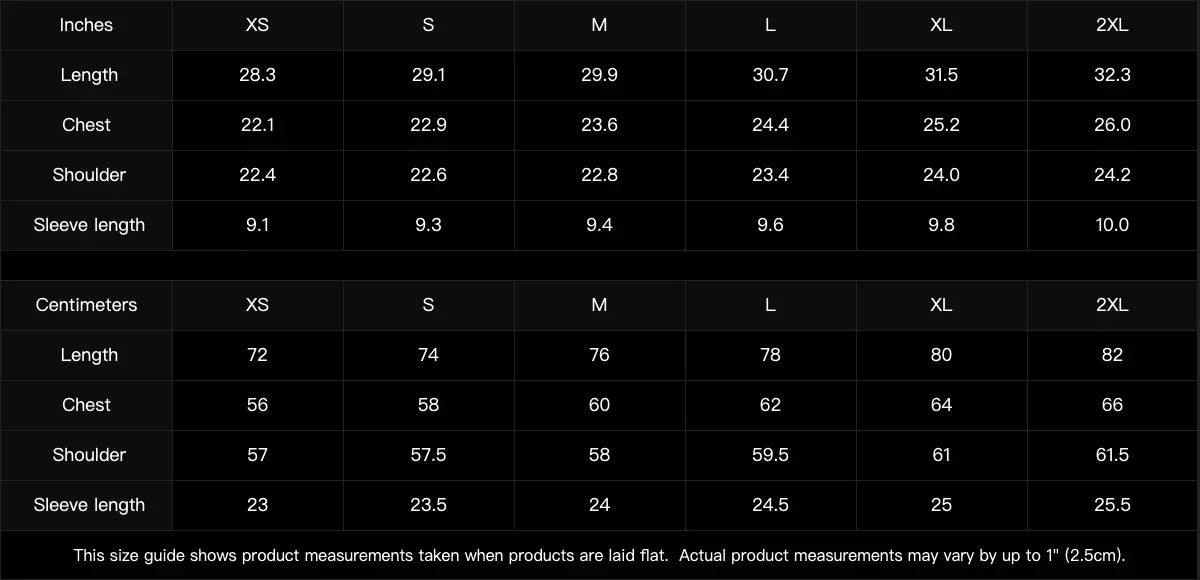This screenshot has width=1200, height=580.
Task: Click the 59.5 shoulder value for L
Action: (x=770, y=455)
